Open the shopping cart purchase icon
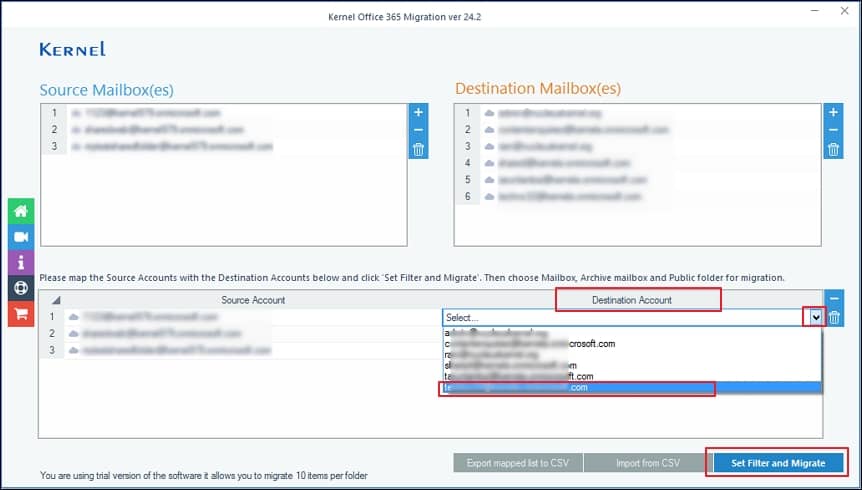Viewport: 862px width, 490px height. [x=21, y=313]
